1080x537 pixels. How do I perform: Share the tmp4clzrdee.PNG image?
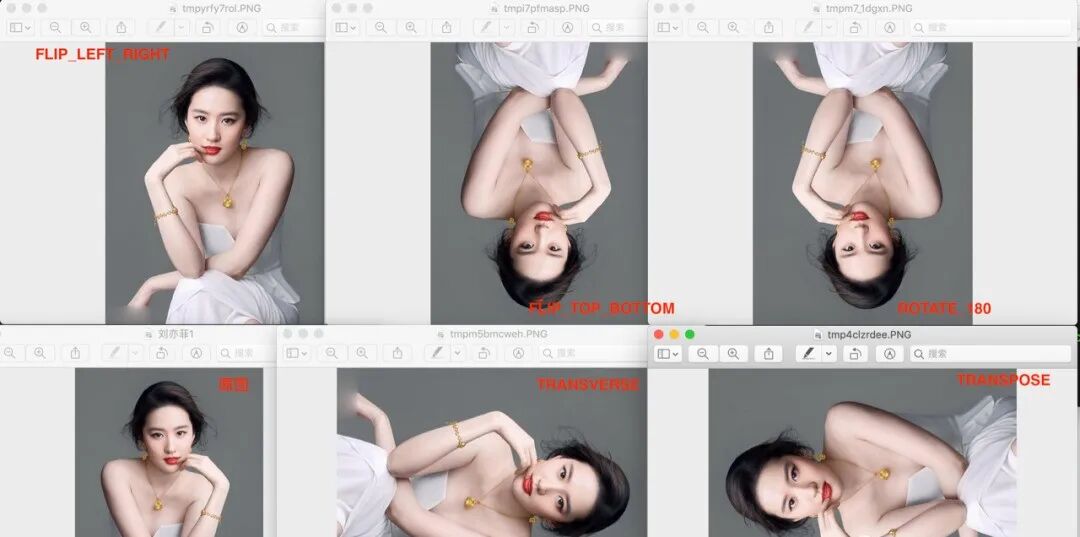point(769,354)
